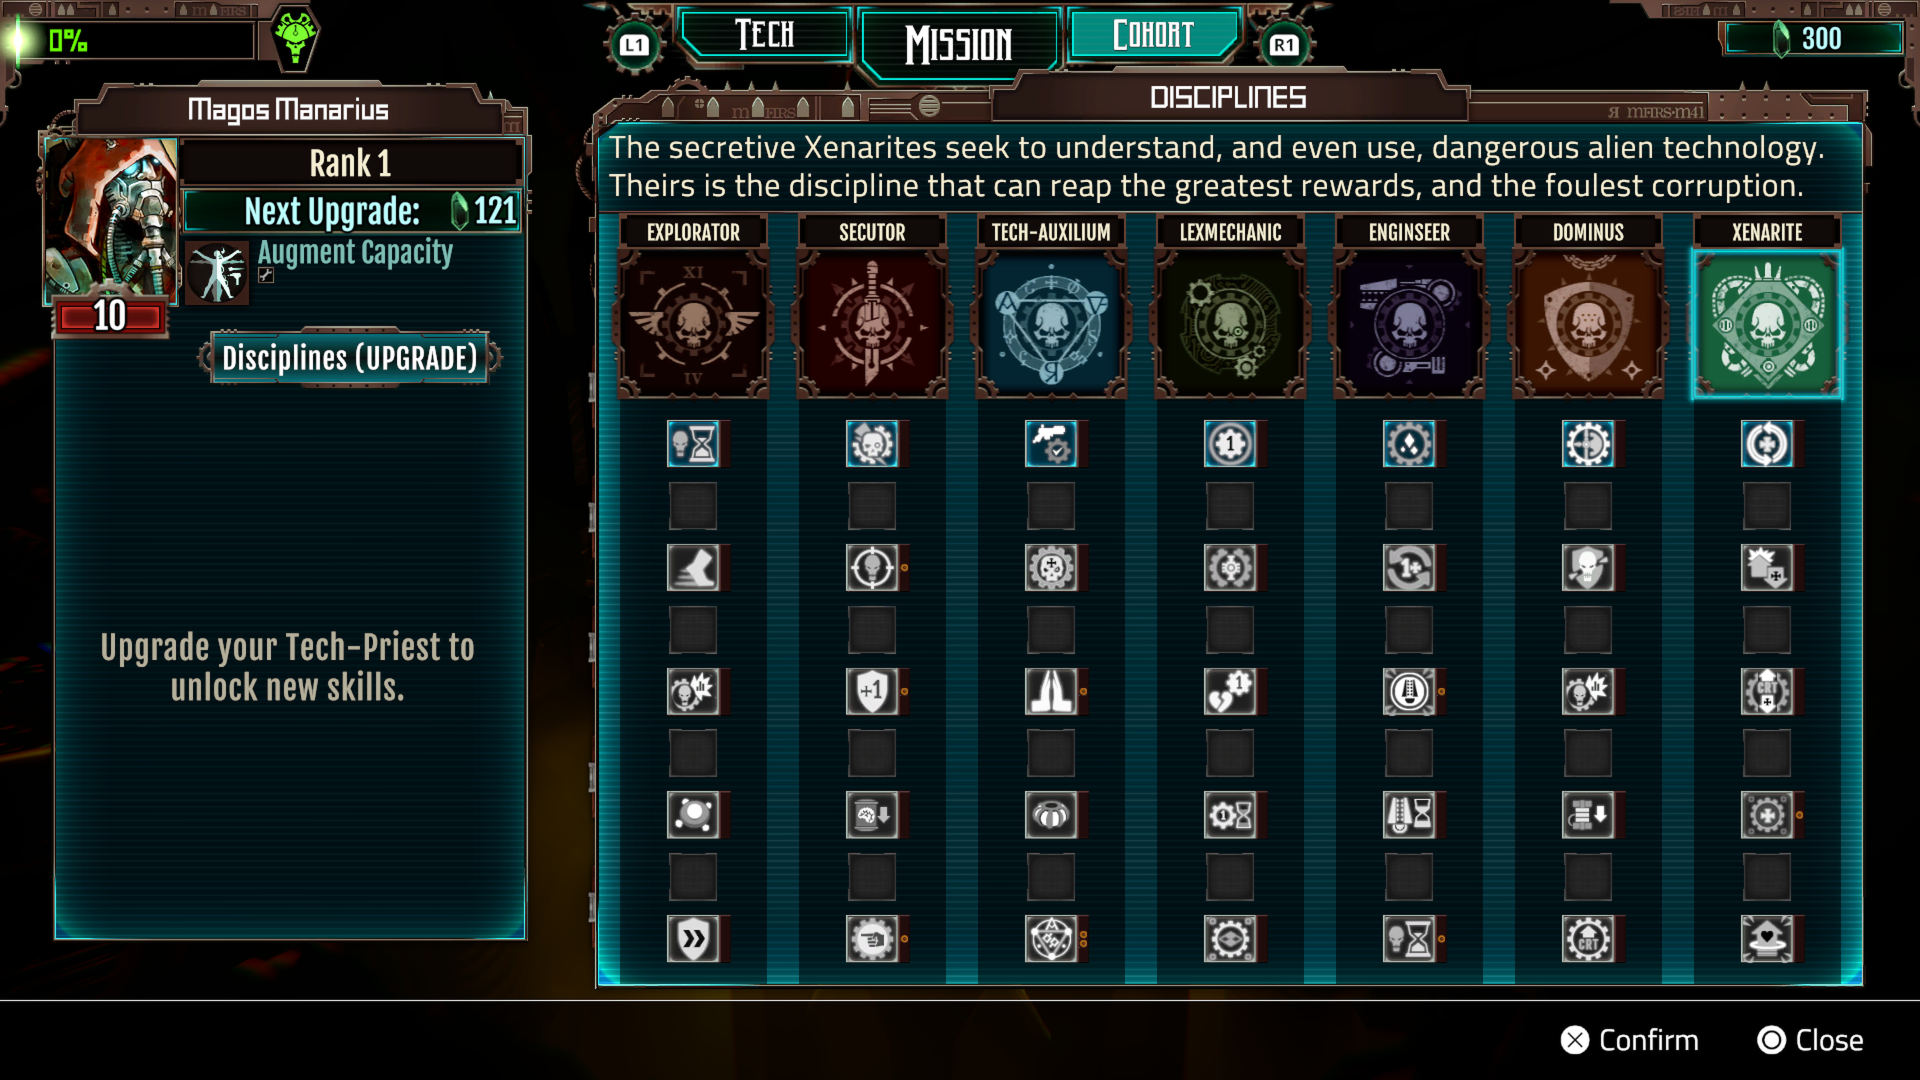
Task: Click the Augment Capacity figure icon
Action: [x=217, y=273]
